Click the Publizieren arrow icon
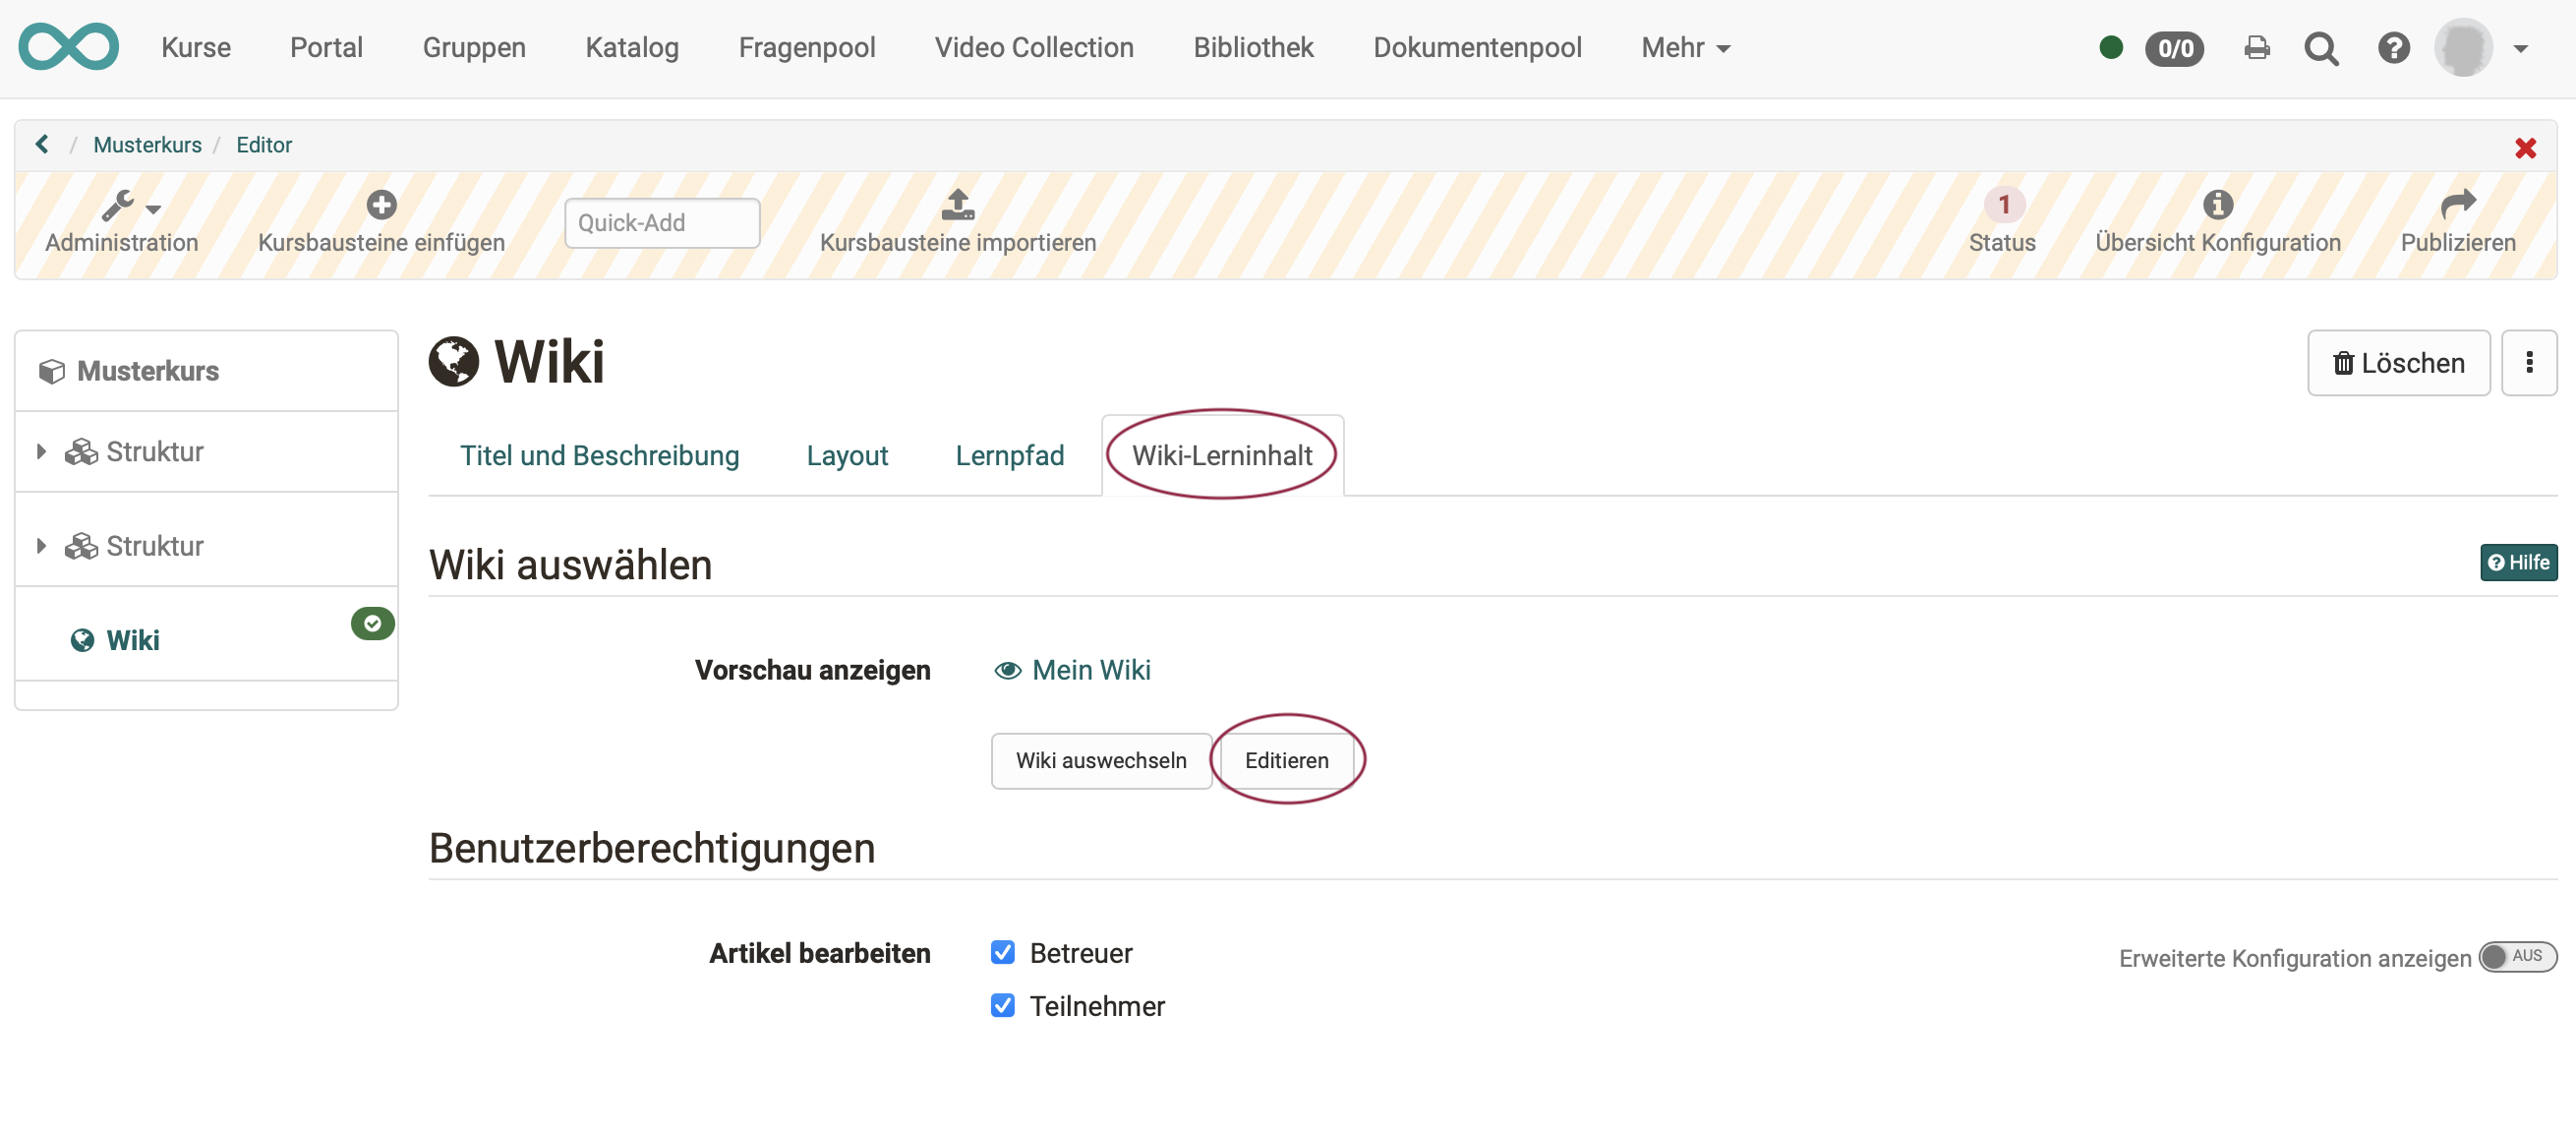 point(2459,203)
